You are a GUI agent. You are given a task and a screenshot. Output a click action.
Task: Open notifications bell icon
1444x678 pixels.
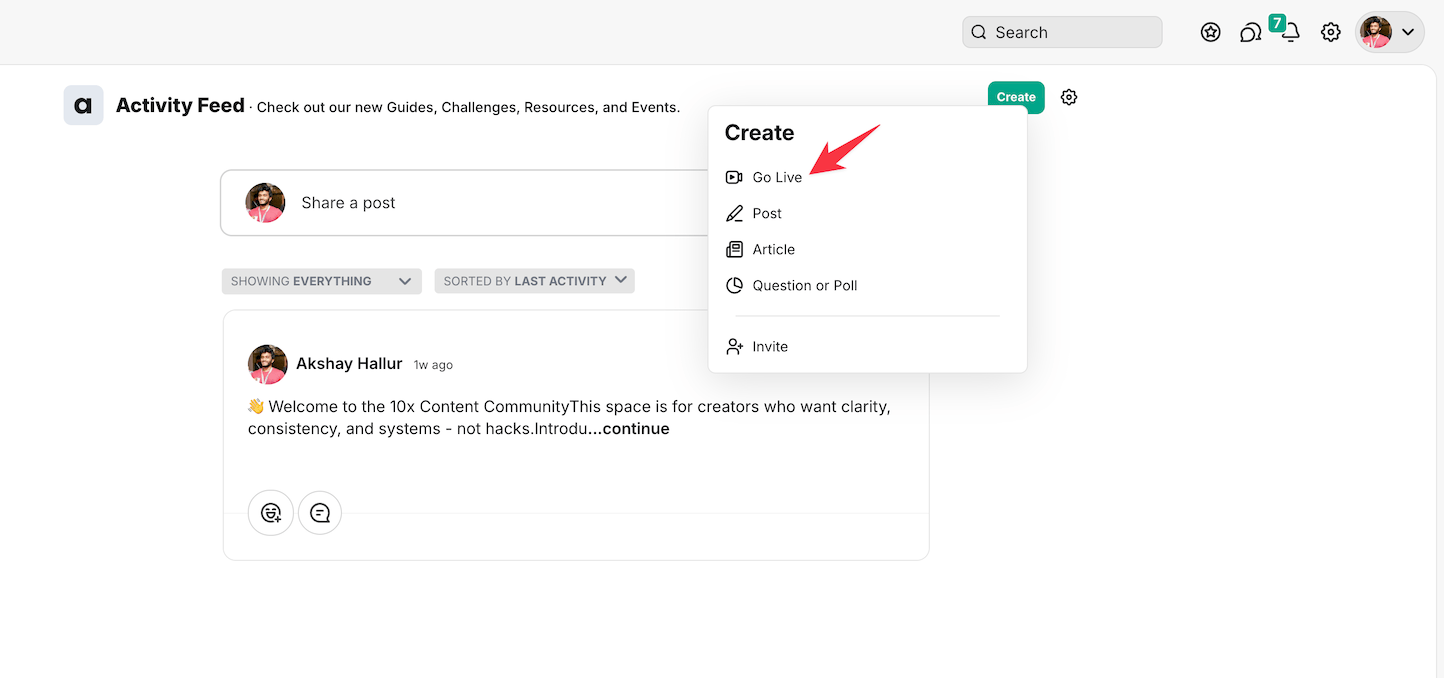tap(1291, 33)
